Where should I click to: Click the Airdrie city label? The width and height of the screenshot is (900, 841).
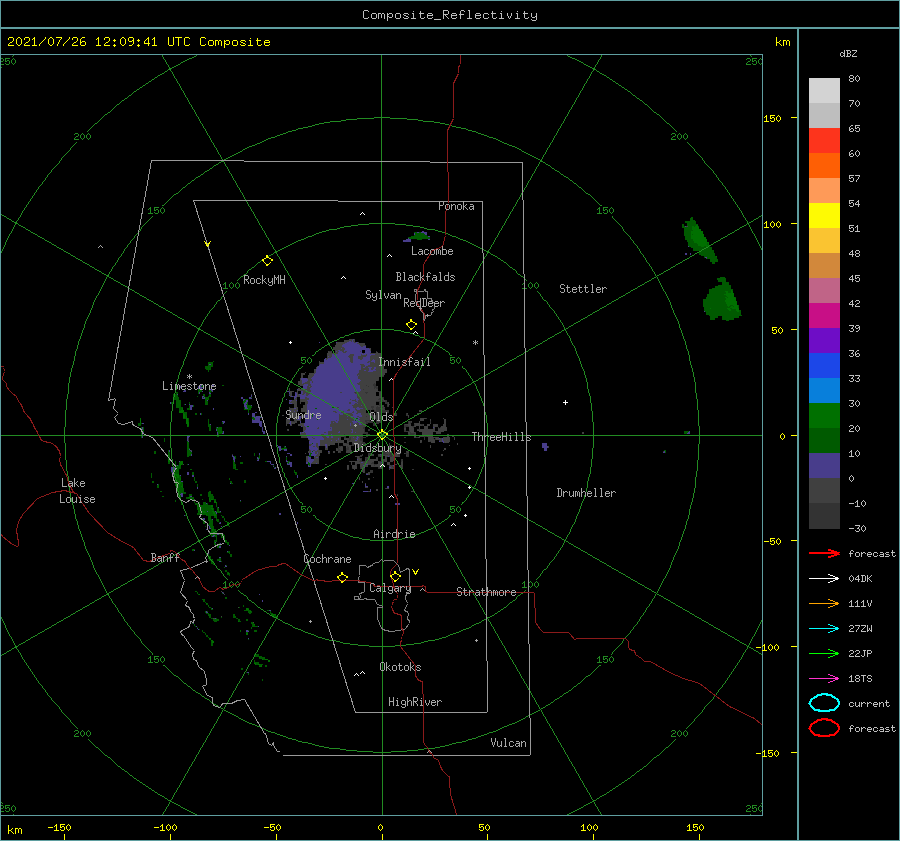pyautogui.click(x=394, y=534)
